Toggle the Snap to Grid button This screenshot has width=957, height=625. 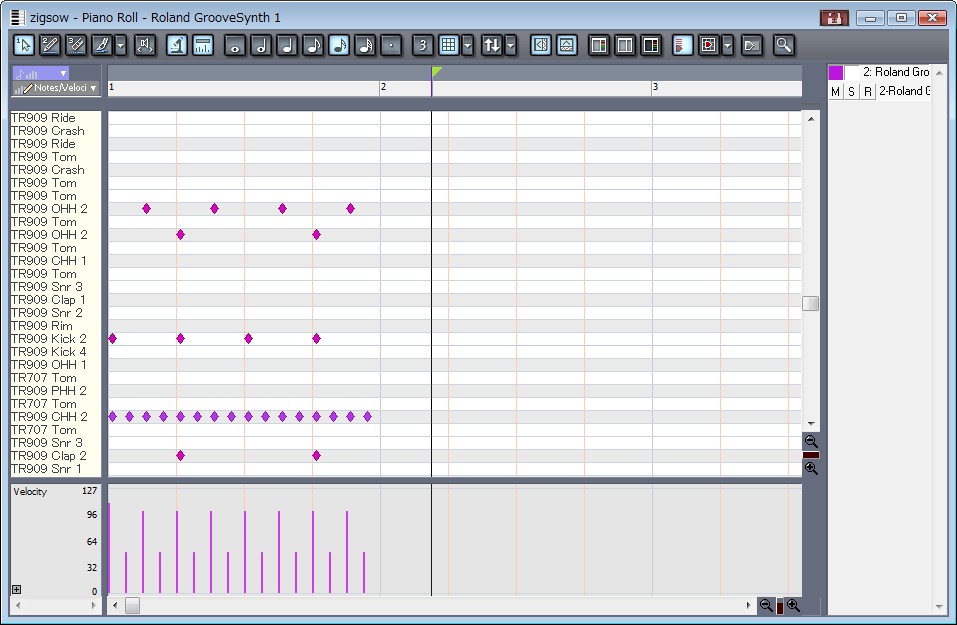coord(448,45)
